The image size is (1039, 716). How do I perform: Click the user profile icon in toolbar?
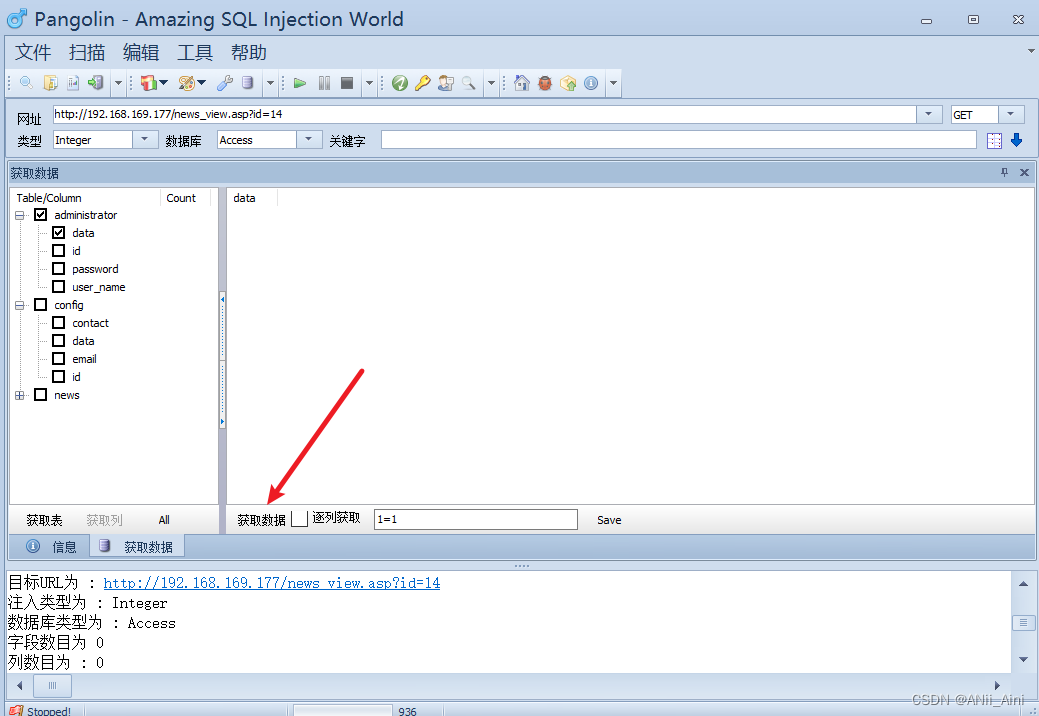[446, 83]
